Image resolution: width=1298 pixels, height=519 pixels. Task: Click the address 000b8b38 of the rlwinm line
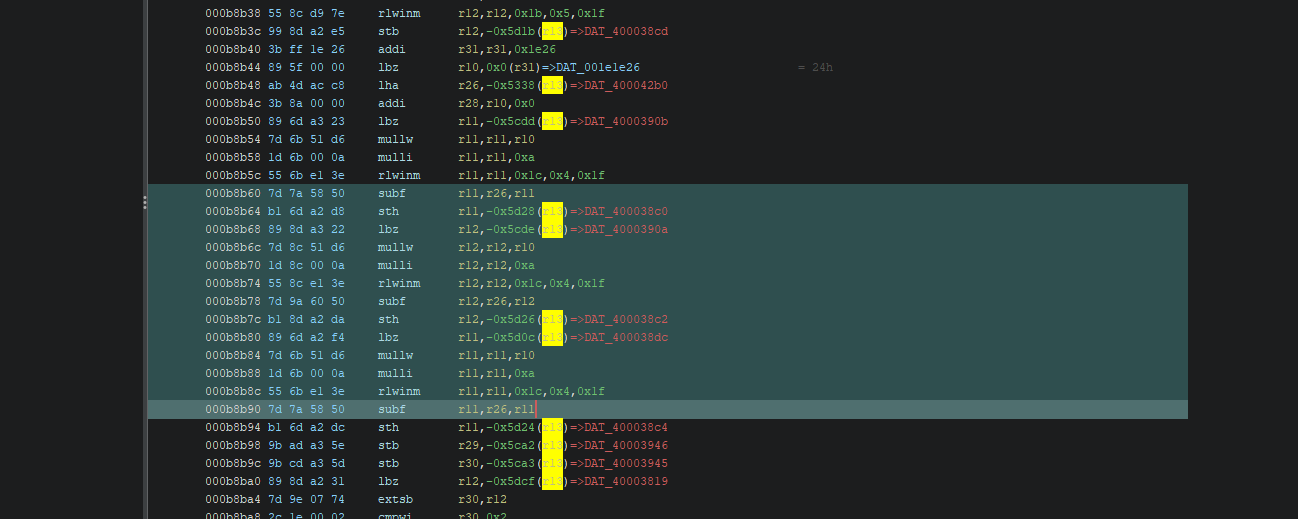[x=231, y=14]
